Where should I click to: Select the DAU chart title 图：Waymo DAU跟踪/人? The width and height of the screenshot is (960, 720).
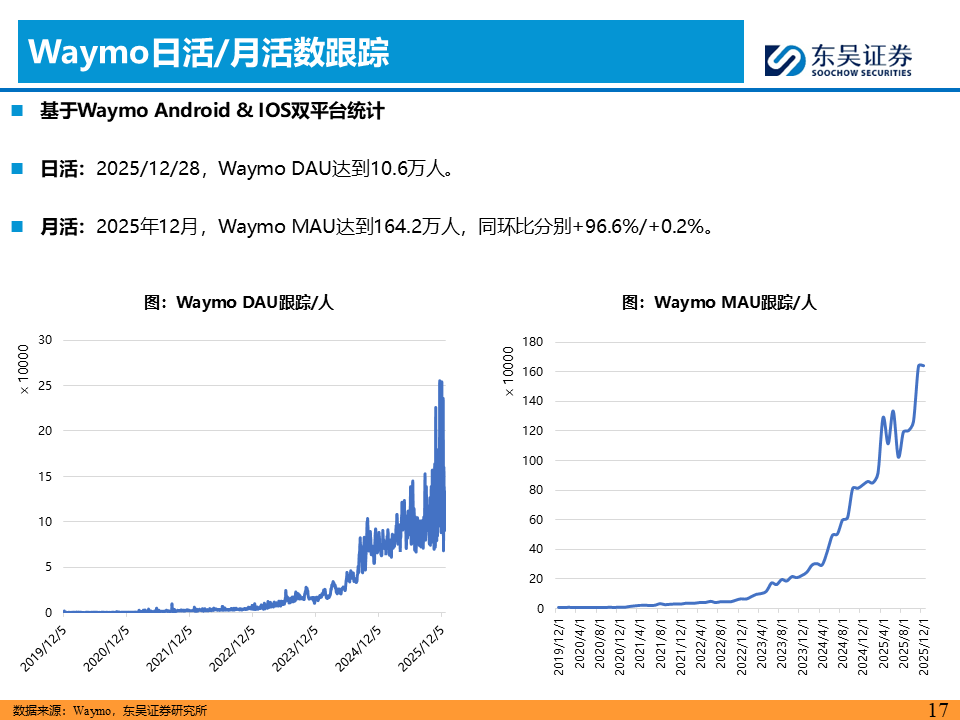238,302
